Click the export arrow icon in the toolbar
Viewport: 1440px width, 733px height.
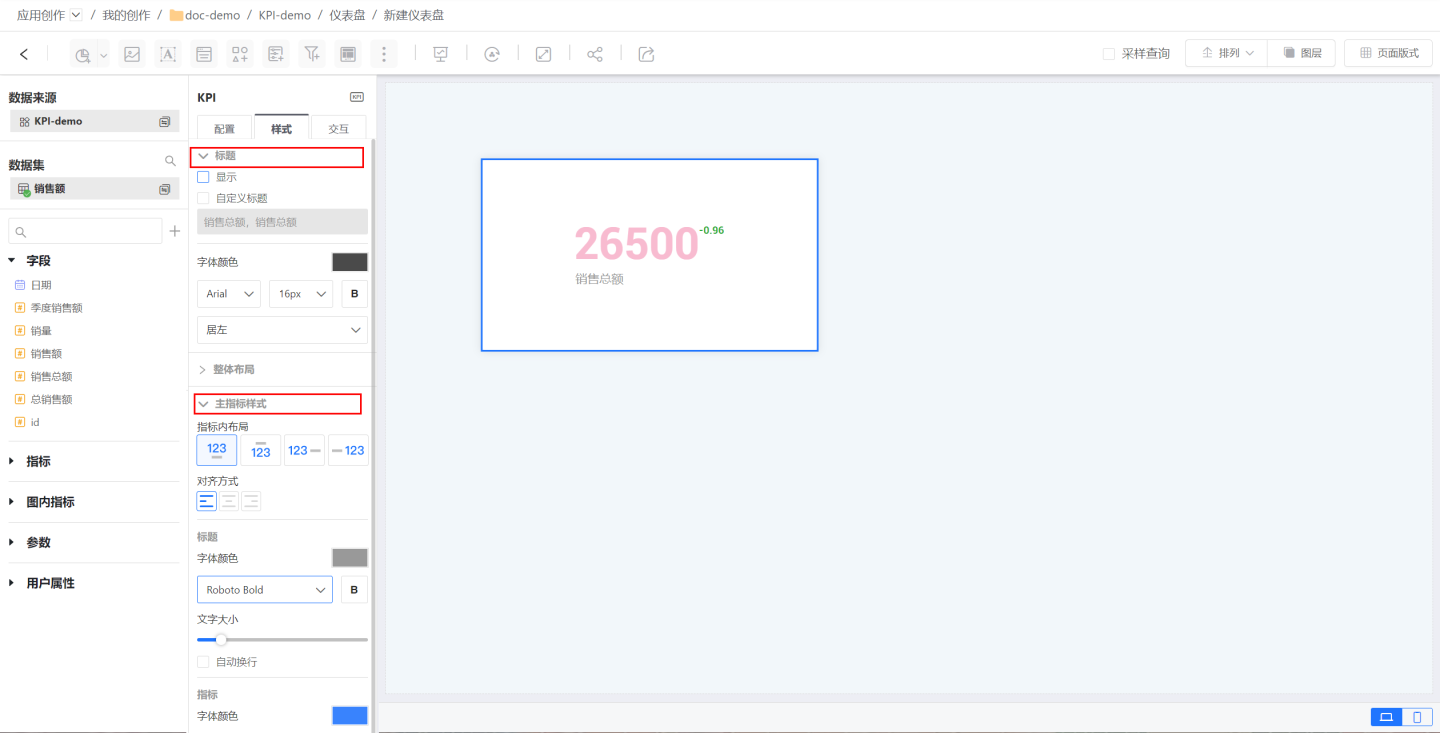coord(647,54)
